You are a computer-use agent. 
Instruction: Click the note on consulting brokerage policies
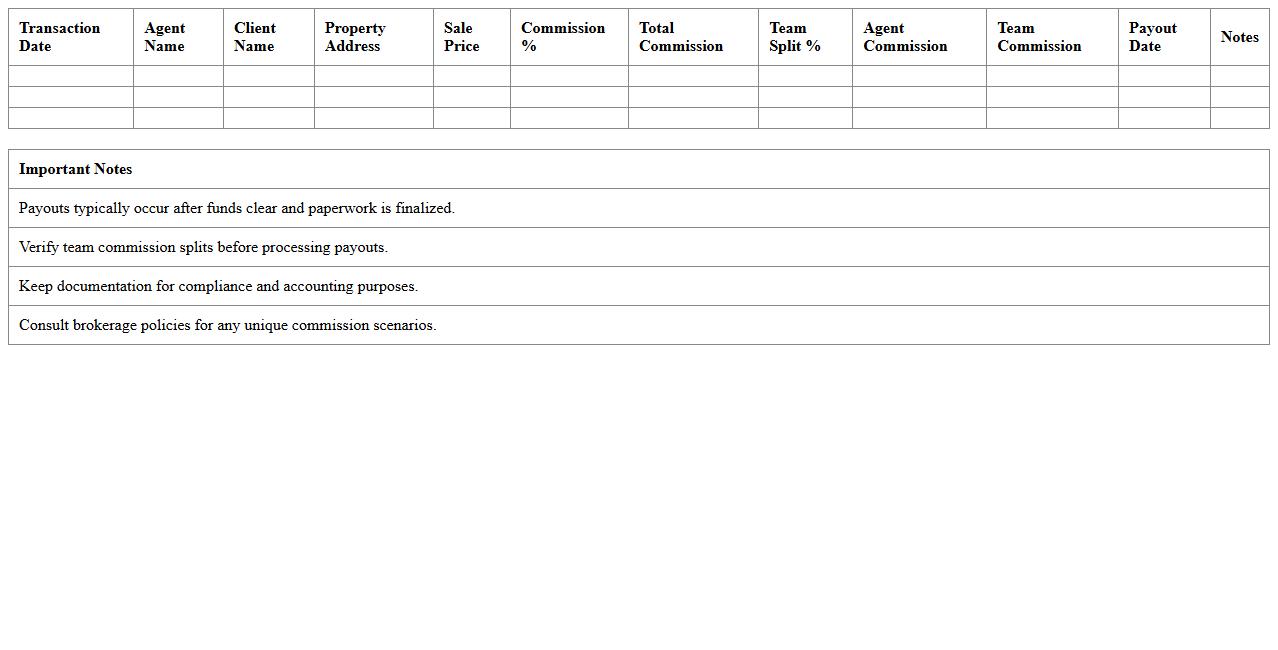227,325
